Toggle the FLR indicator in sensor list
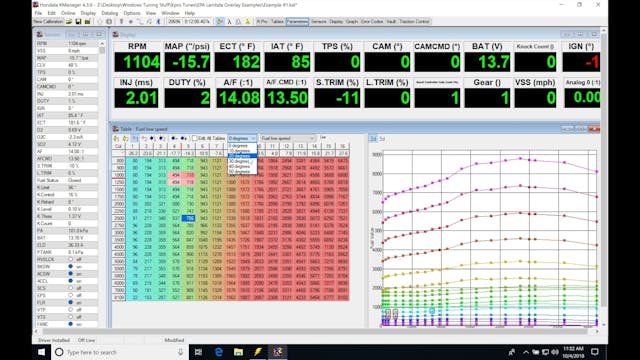This screenshot has width=640, height=360. [x=71, y=302]
